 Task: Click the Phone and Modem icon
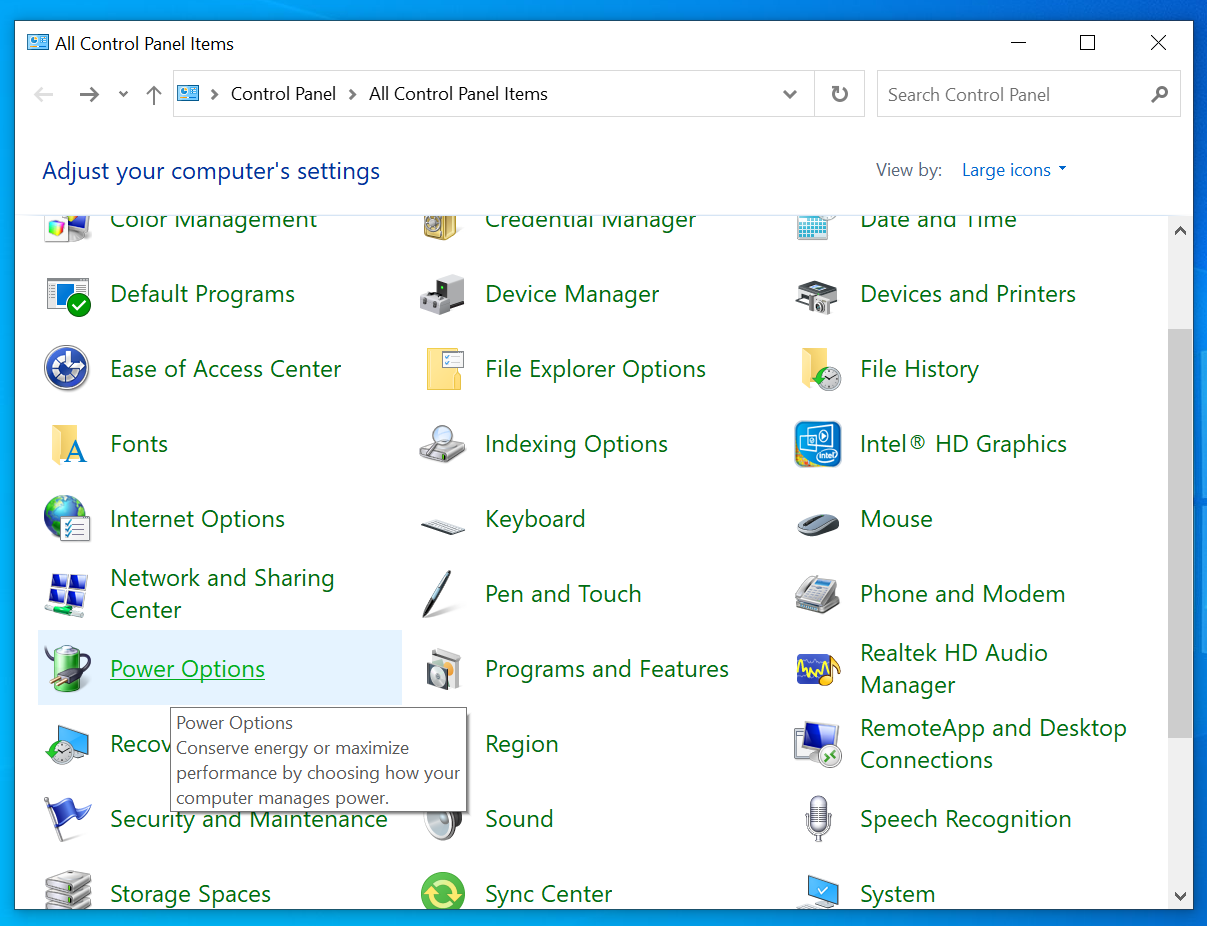point(817,594)
